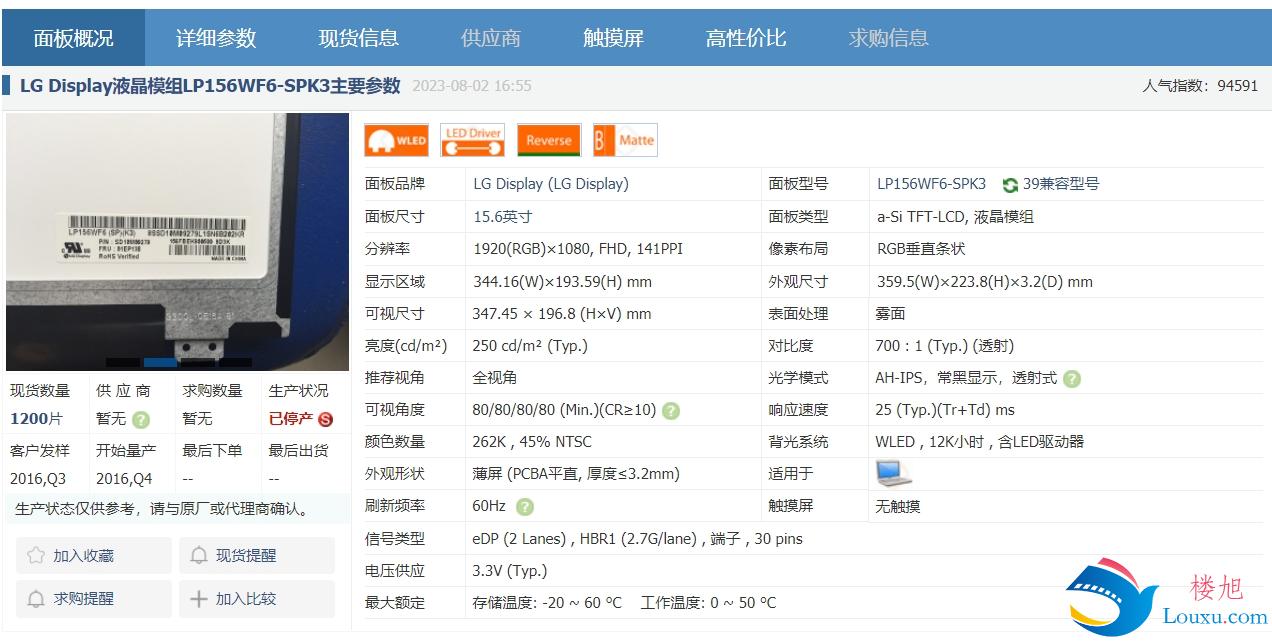The image size is (1272, 644).
Task: Open the 现货信息 tab
Action: [359, 38]
